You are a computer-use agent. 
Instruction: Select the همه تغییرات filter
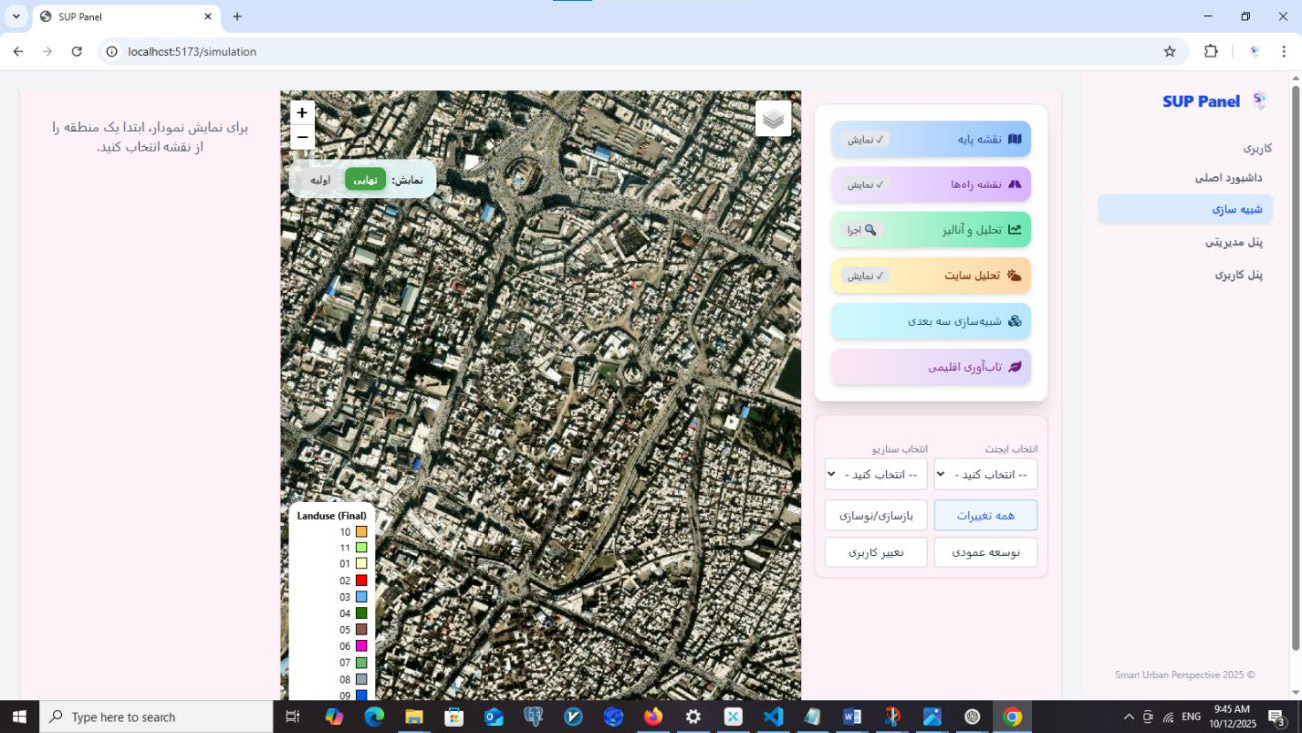(x=985, y=515)
